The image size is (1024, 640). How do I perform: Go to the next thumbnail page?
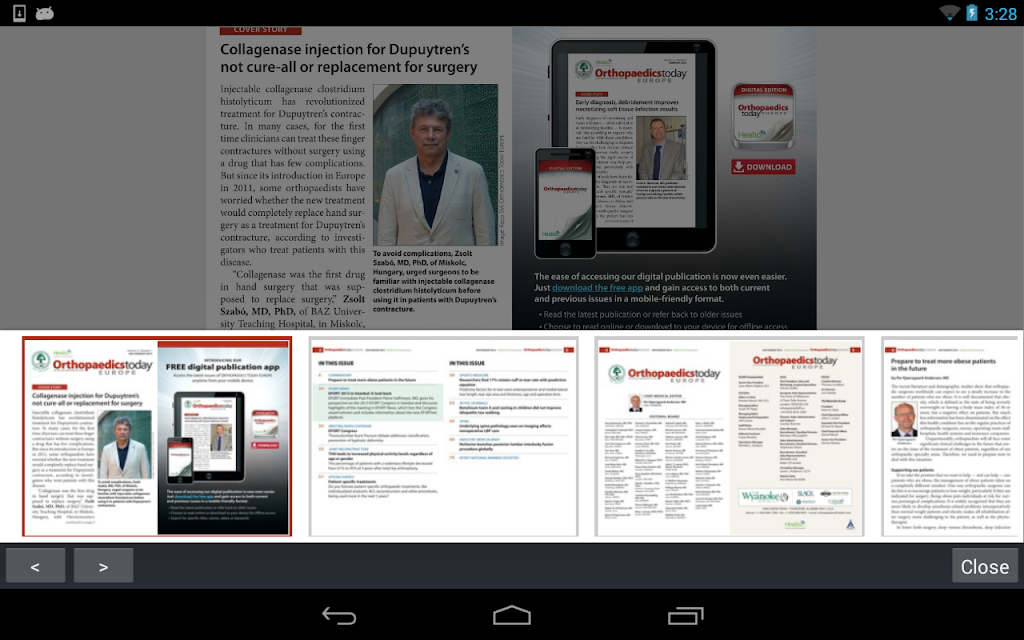click(103, 566)
